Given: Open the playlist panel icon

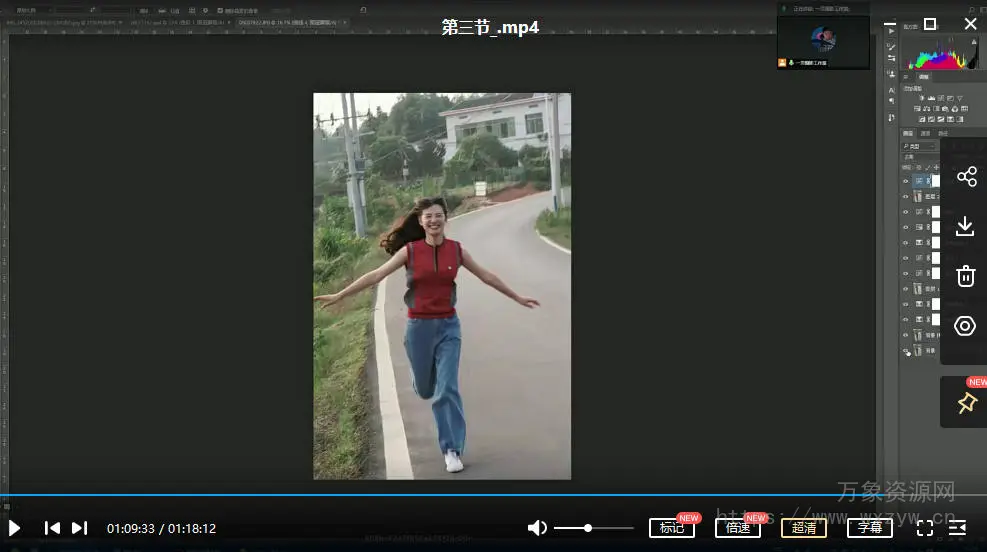Looking at the screenshot, I should tap(958, 528).
